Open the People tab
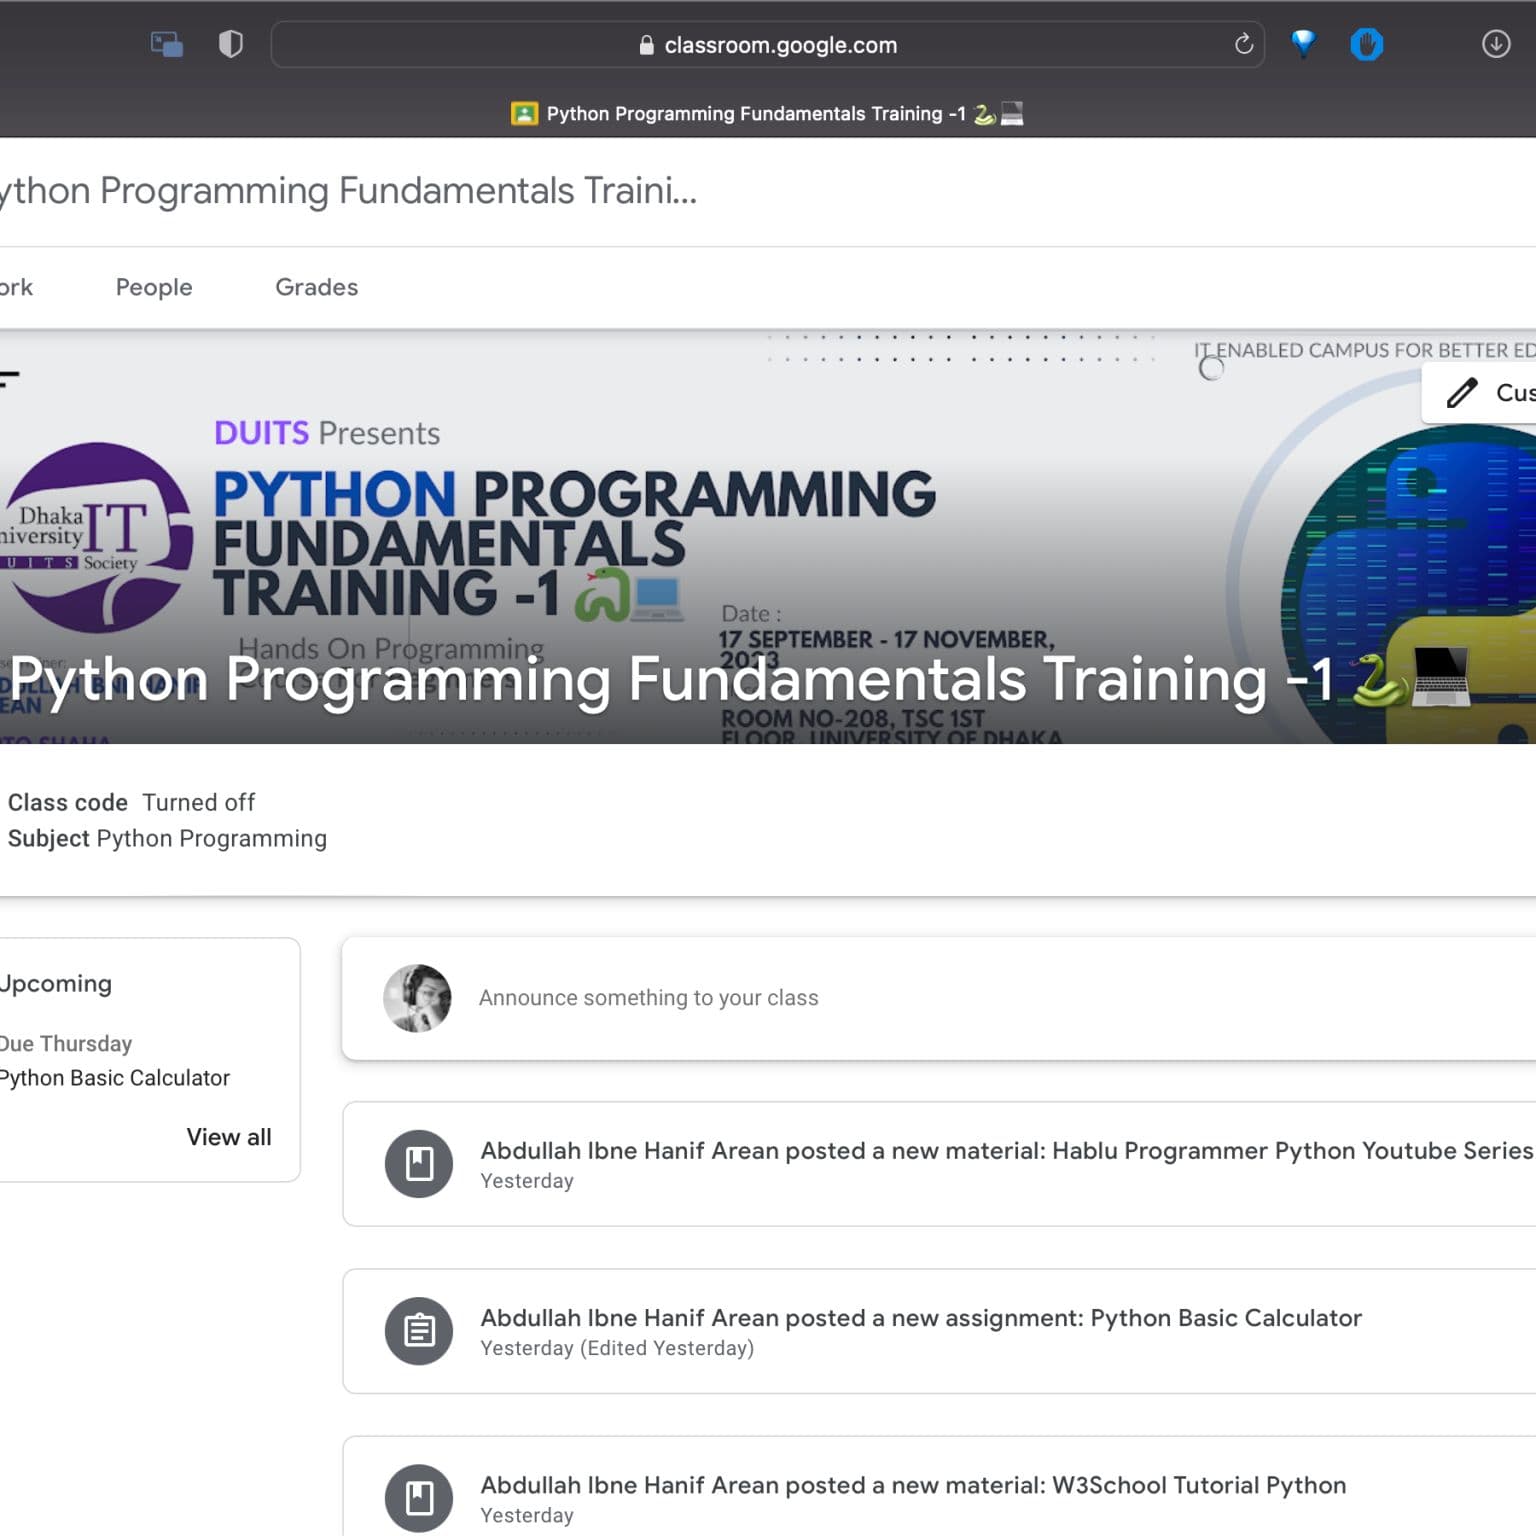The image size is (1536, 1536). pos(154,287)
